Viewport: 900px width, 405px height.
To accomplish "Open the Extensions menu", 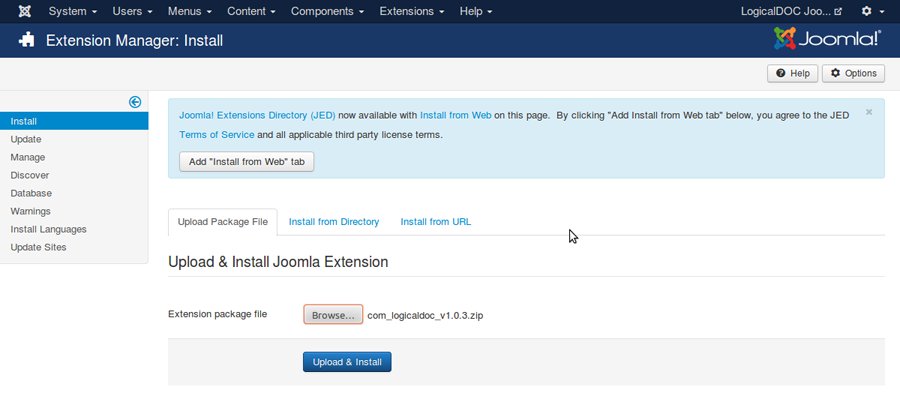I will click(413, 11).
